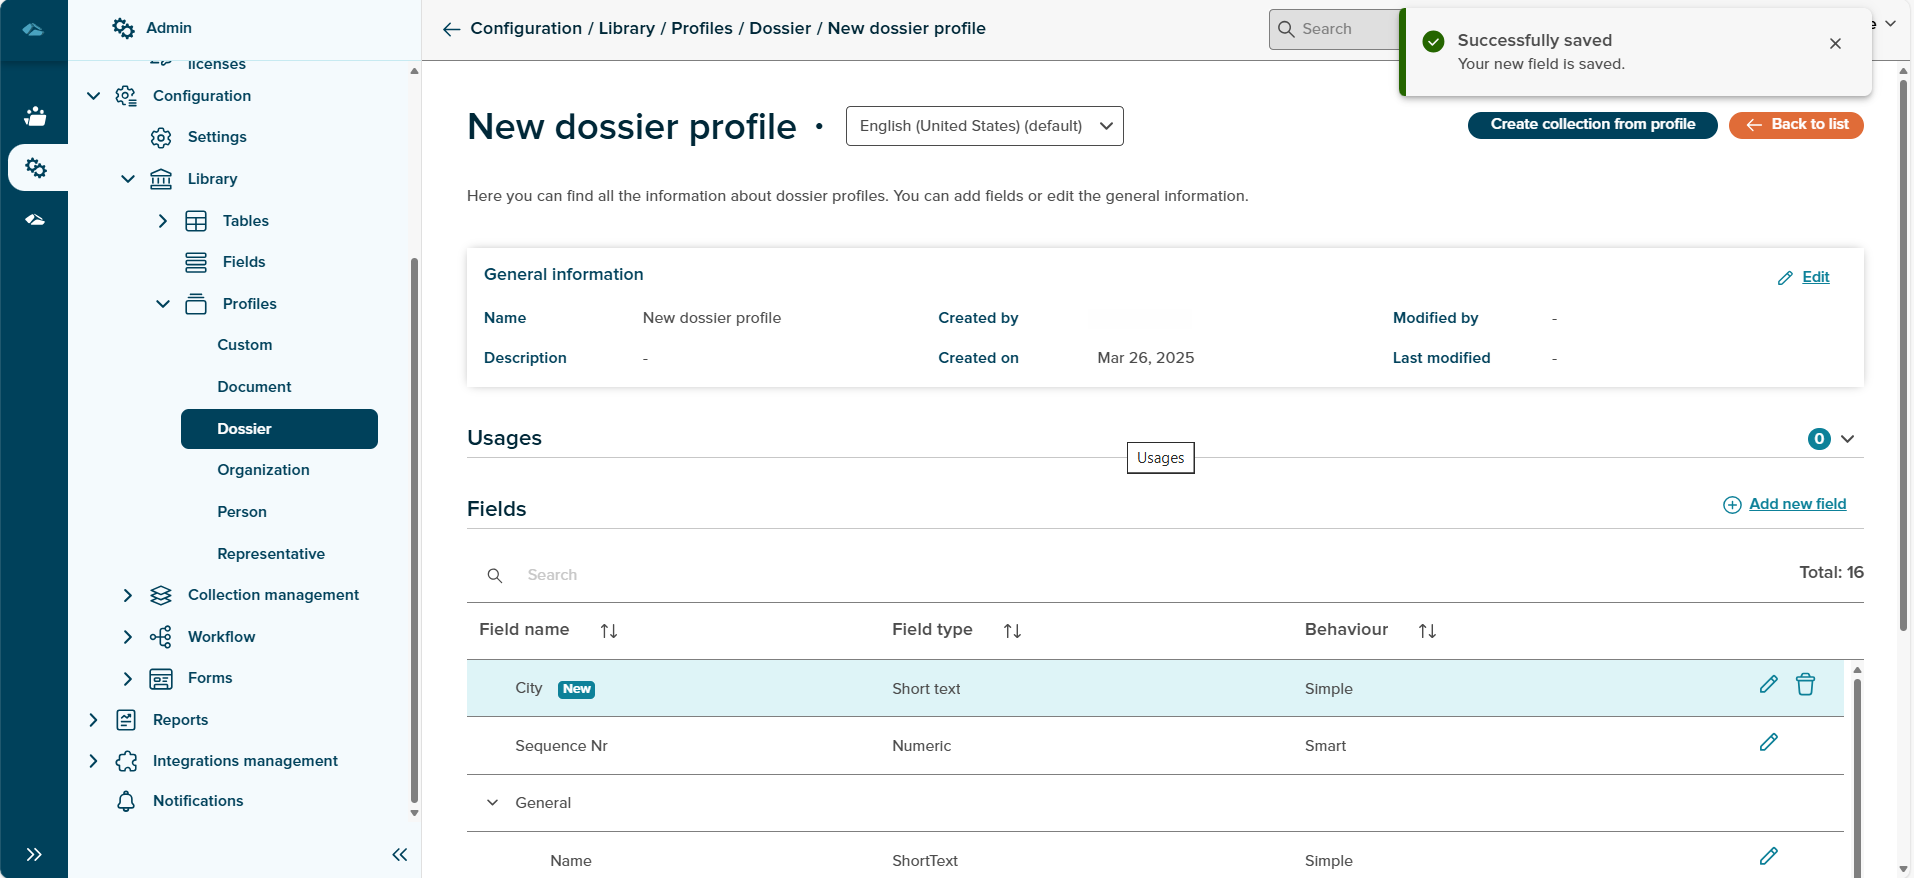The width and height of the screenshot is (1914, 878).
Task: Open the Person profiles menu item
Action: pos(242,512)
